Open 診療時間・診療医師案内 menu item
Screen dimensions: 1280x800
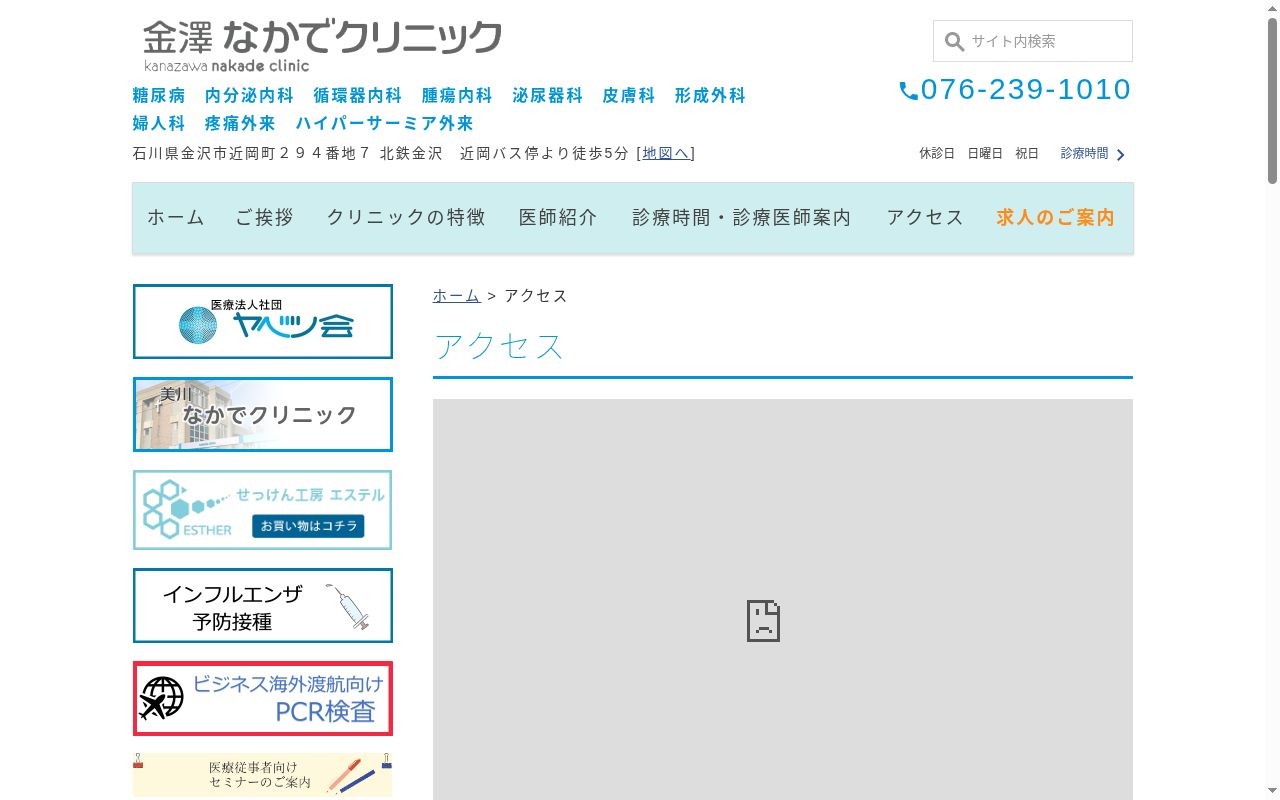(x=742, y=218)
